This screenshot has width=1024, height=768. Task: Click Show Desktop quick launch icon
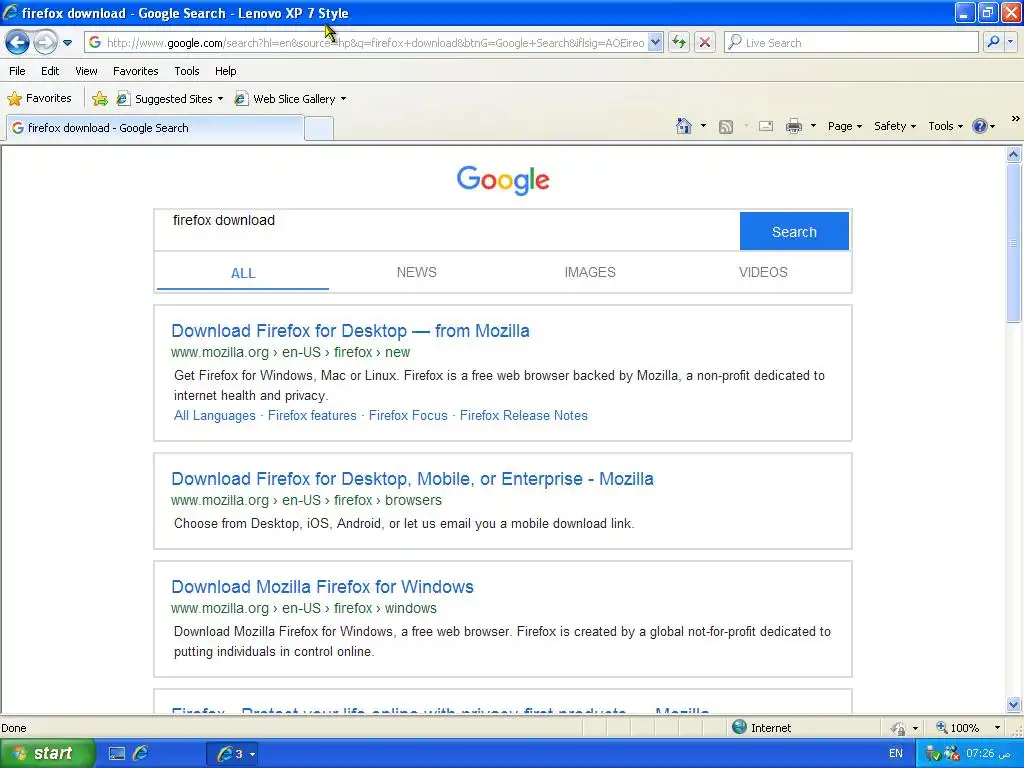click(117, 754)
